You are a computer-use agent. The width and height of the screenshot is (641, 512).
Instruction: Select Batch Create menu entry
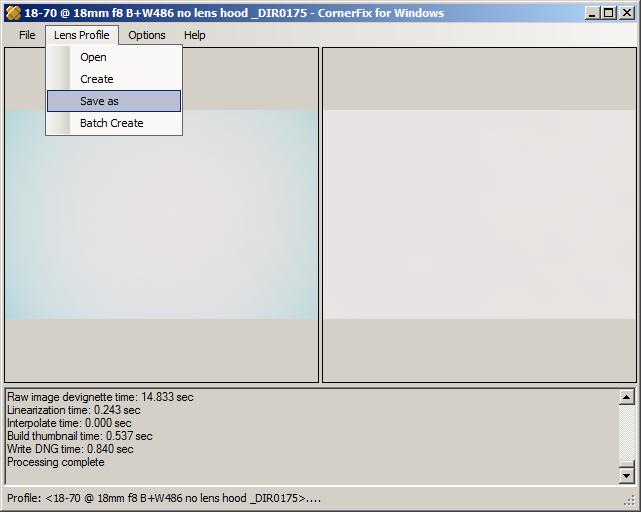click(x=114, y=123)
